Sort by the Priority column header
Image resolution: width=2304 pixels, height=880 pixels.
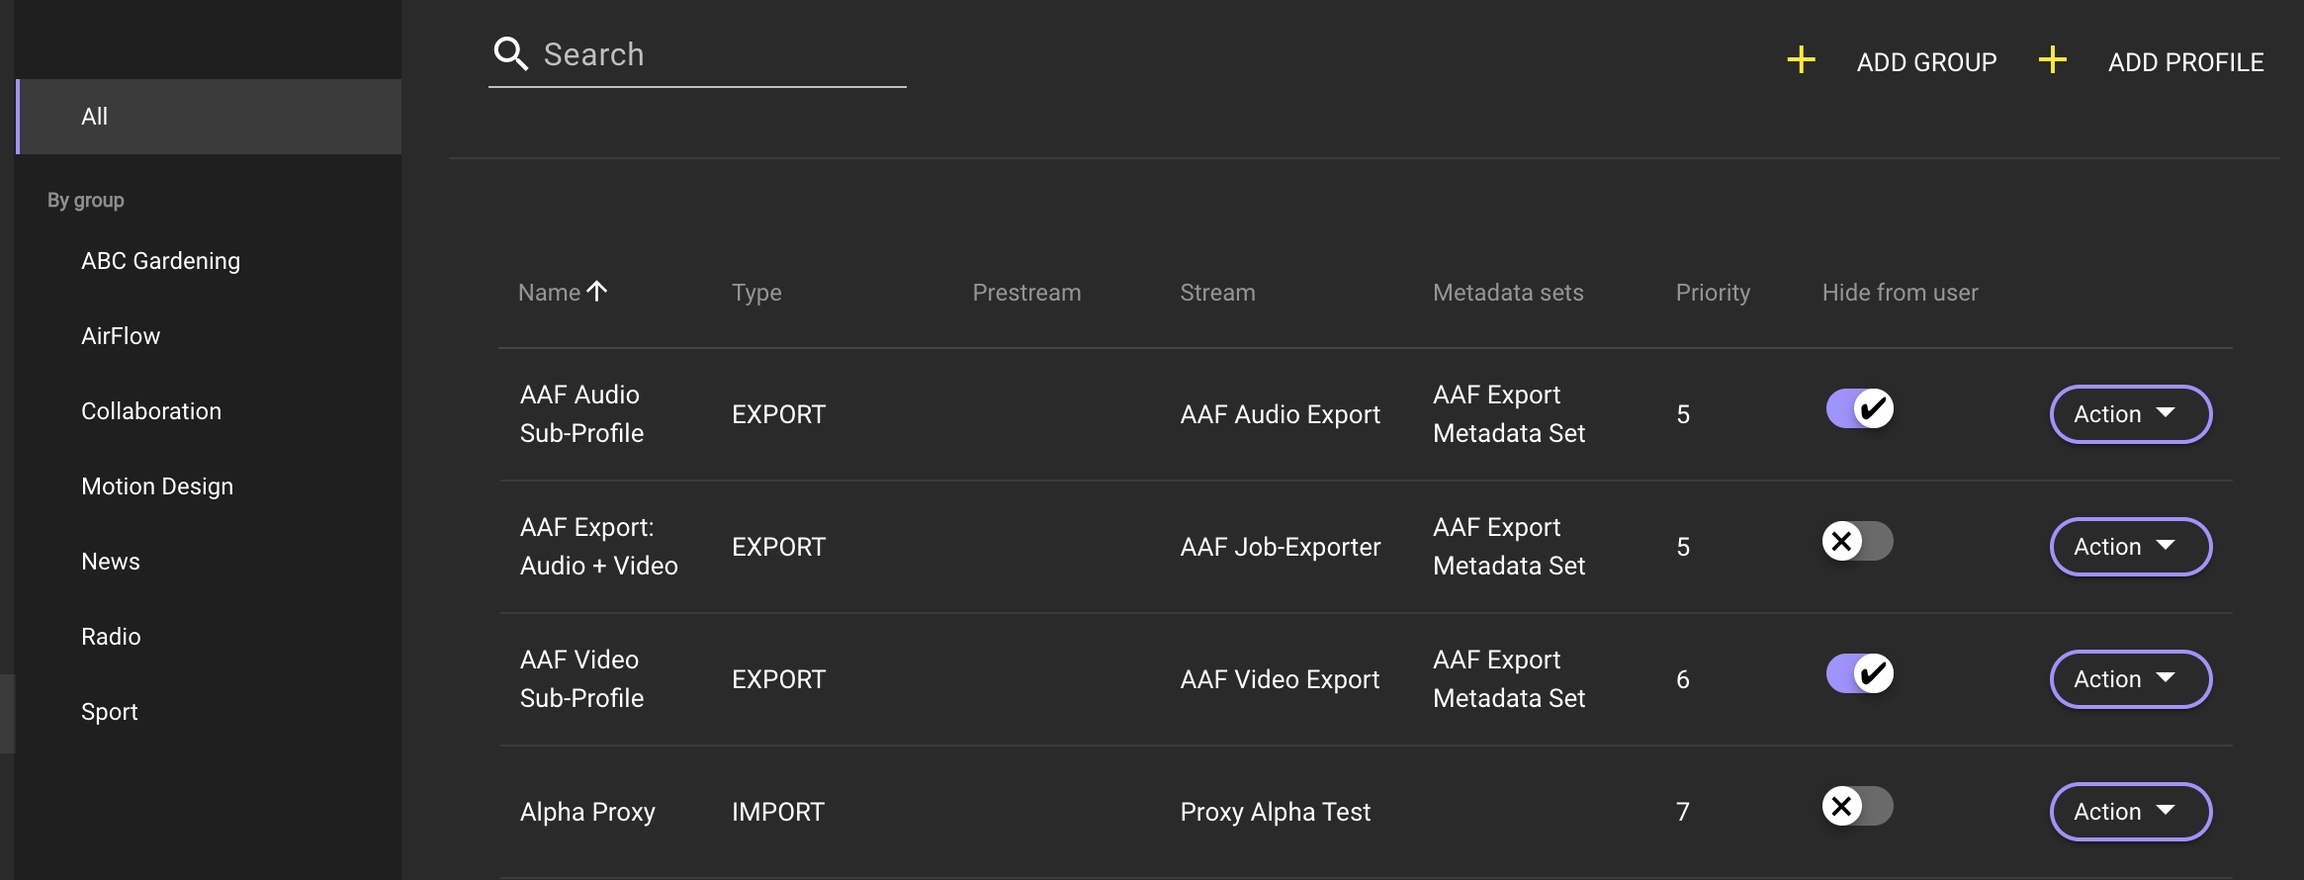point(1712,293)
